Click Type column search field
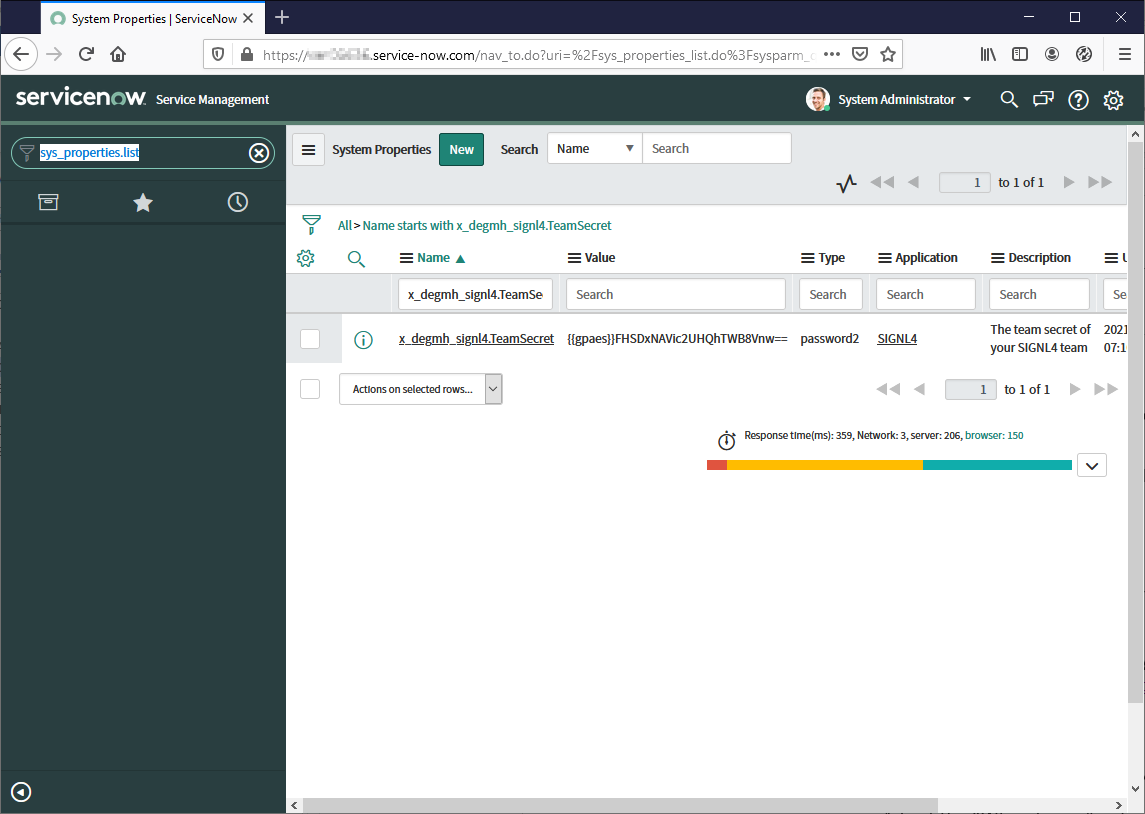Viewport: 1145px width, 814px height. coord(831,294)
